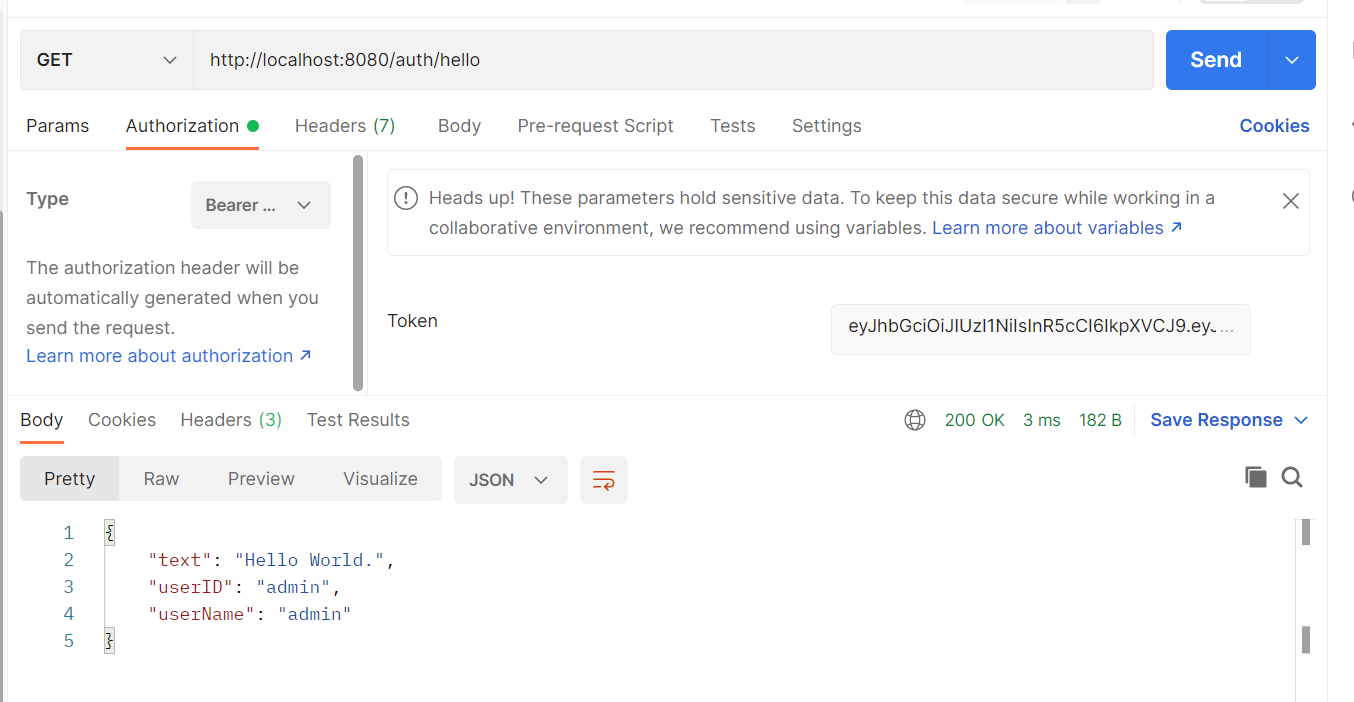Switch to the response Cookies tab
Screen dimensions: 1354x702
tap(122, 420)
